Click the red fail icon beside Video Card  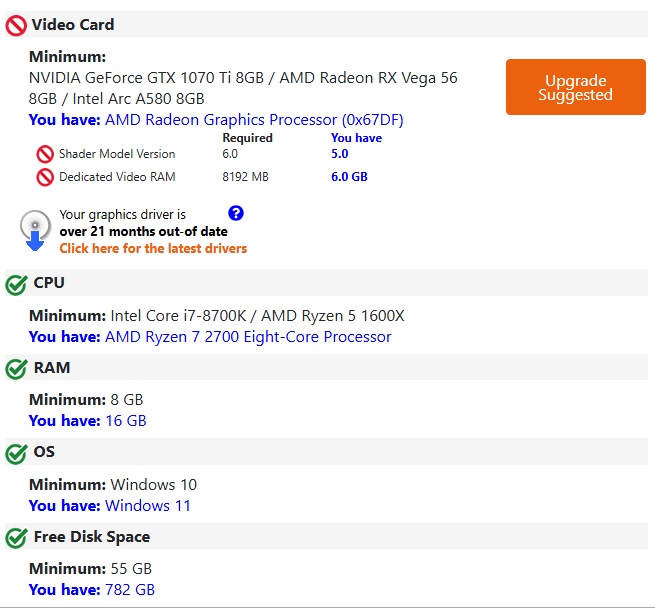click(16, 25)
